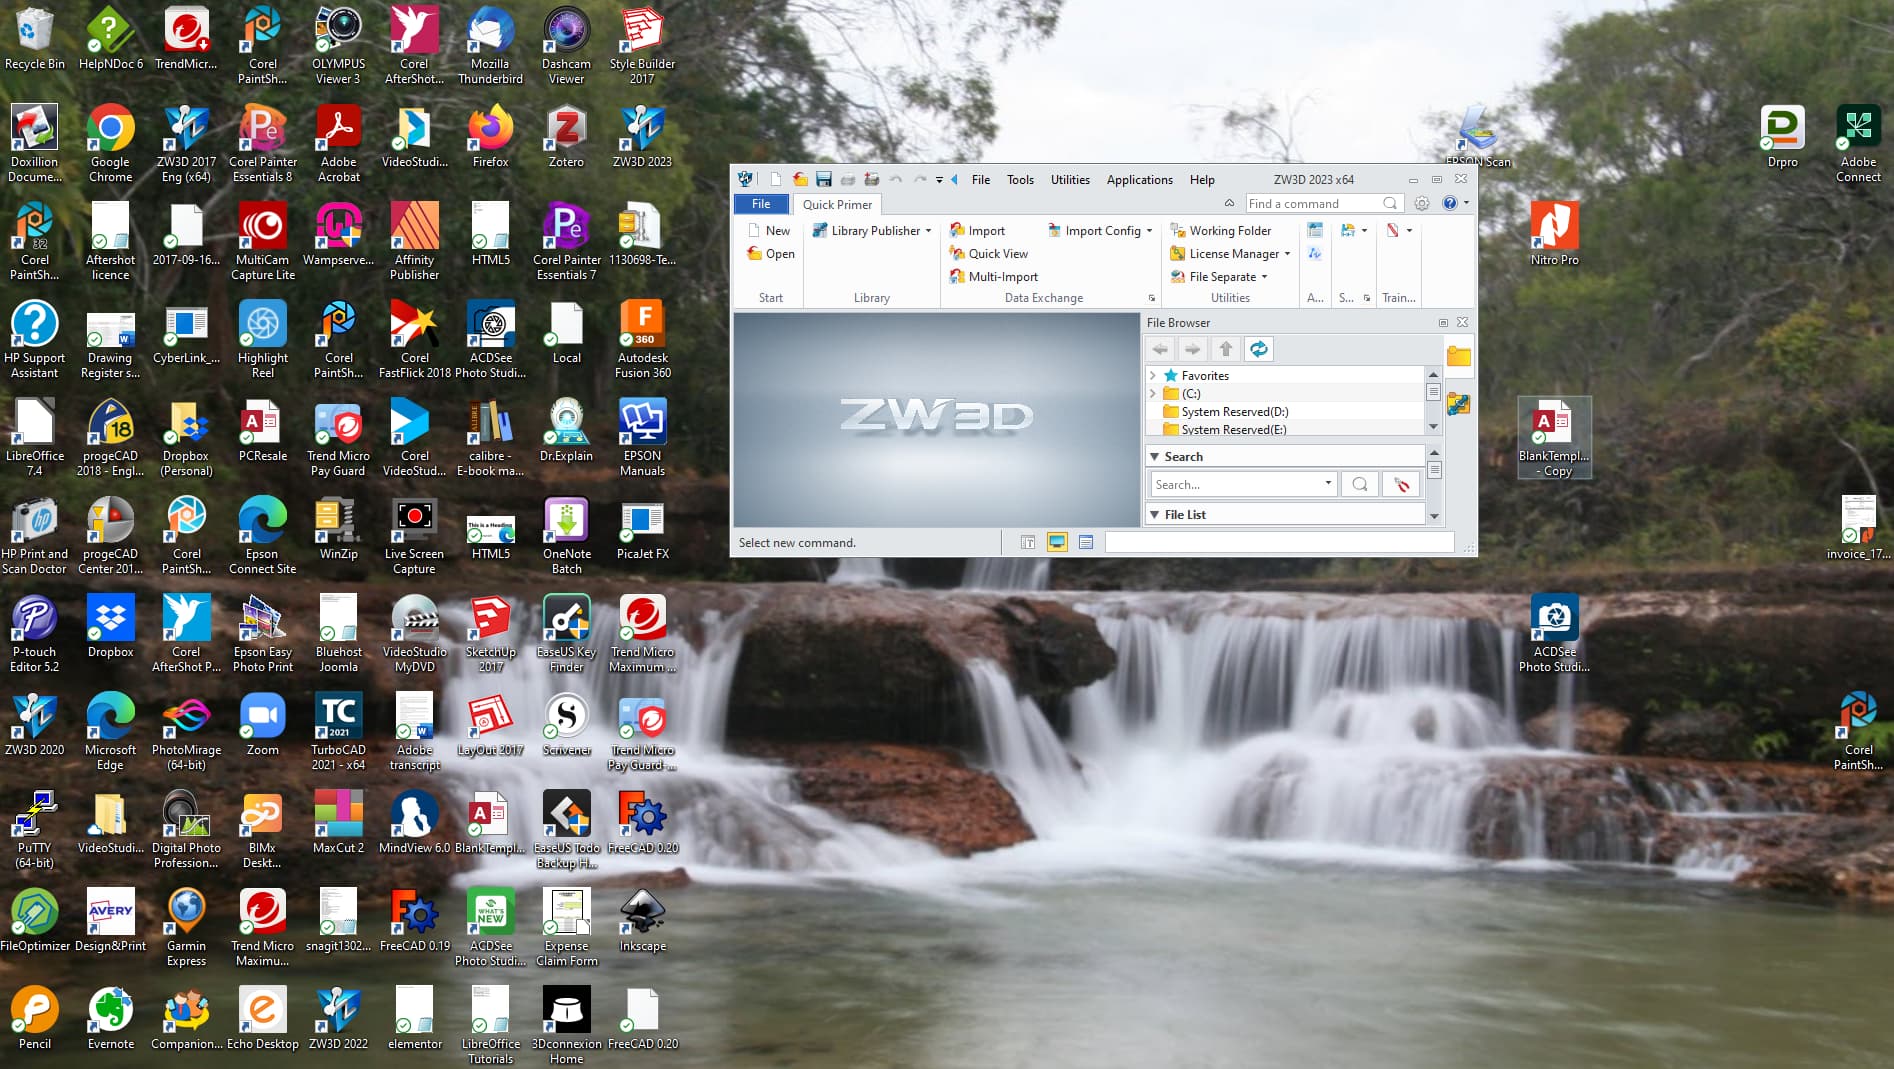Click the Save floppy disk icon
The image size is (1894, 1069).
coord(824,179)
